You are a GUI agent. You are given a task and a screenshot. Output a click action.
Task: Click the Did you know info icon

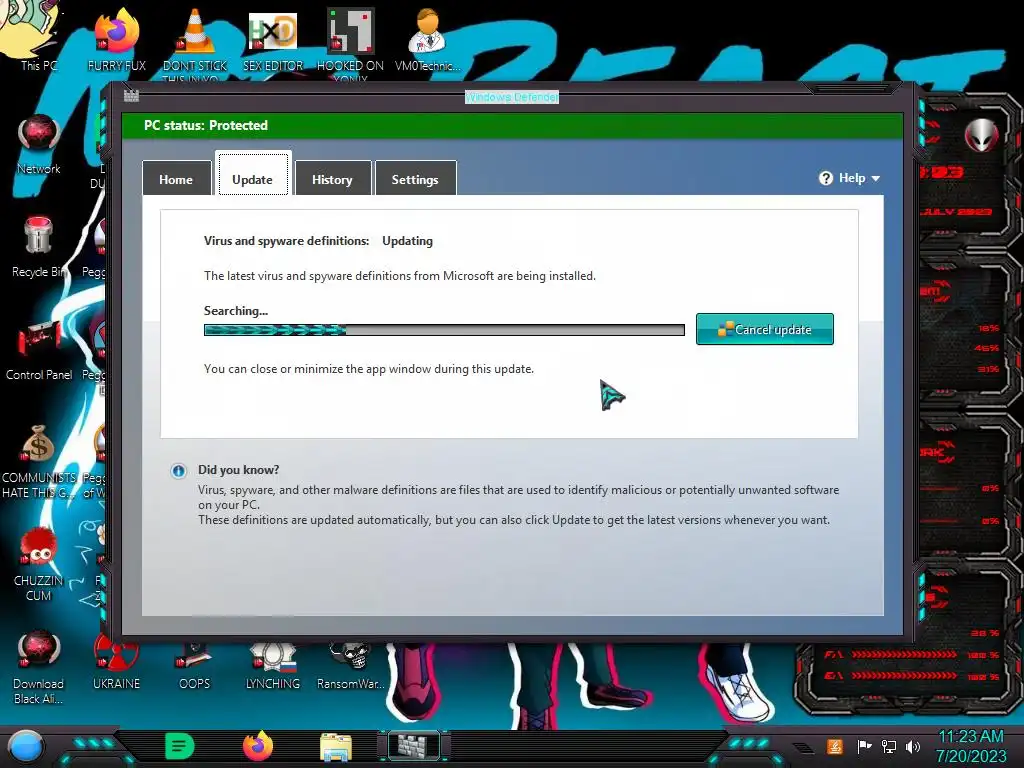coord(178,471)
